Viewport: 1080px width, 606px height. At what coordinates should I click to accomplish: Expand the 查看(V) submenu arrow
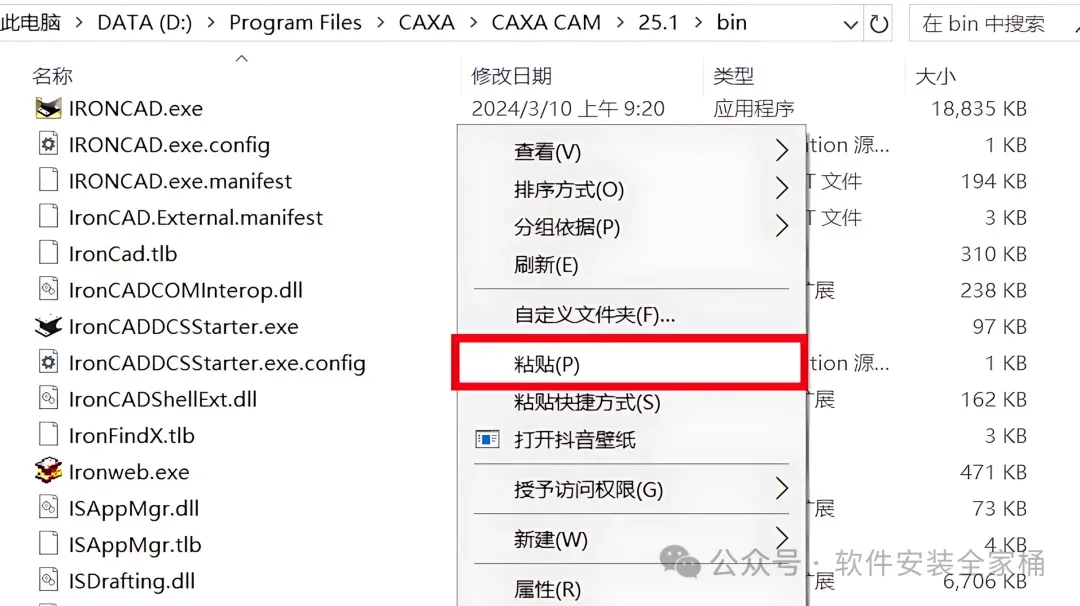781,150
